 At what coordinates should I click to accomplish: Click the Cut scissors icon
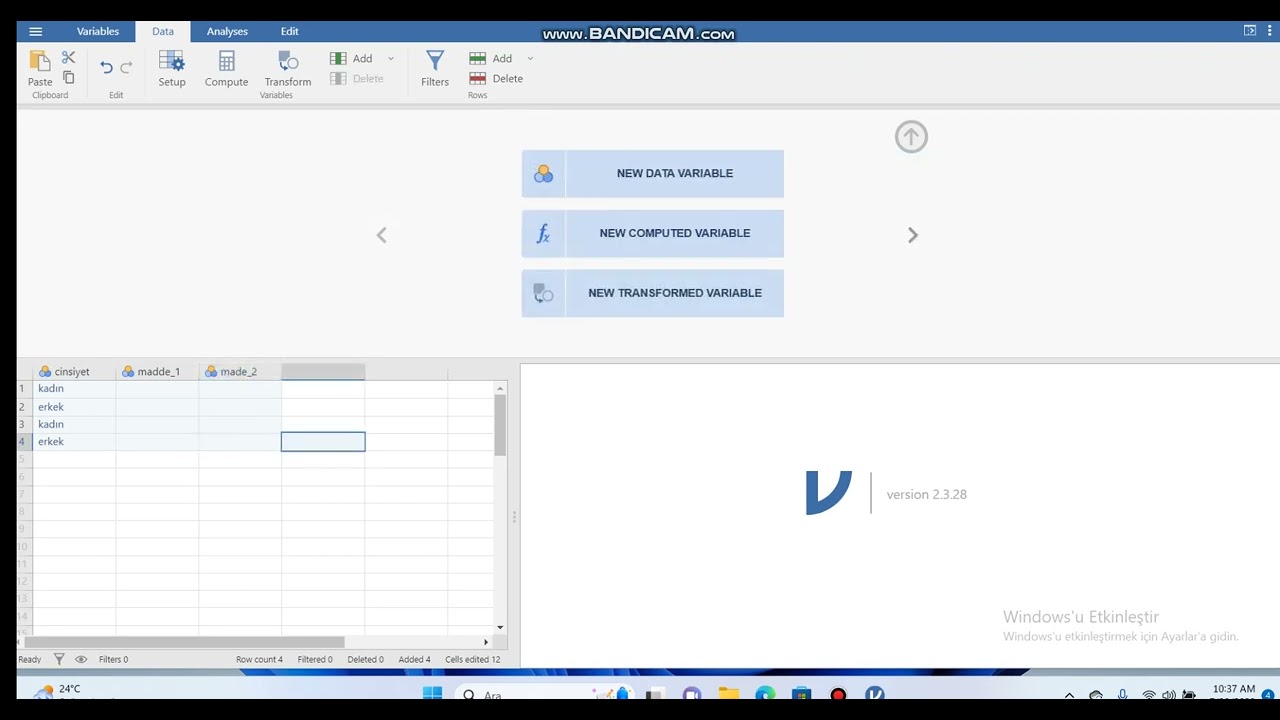click(x=68, y=58)
